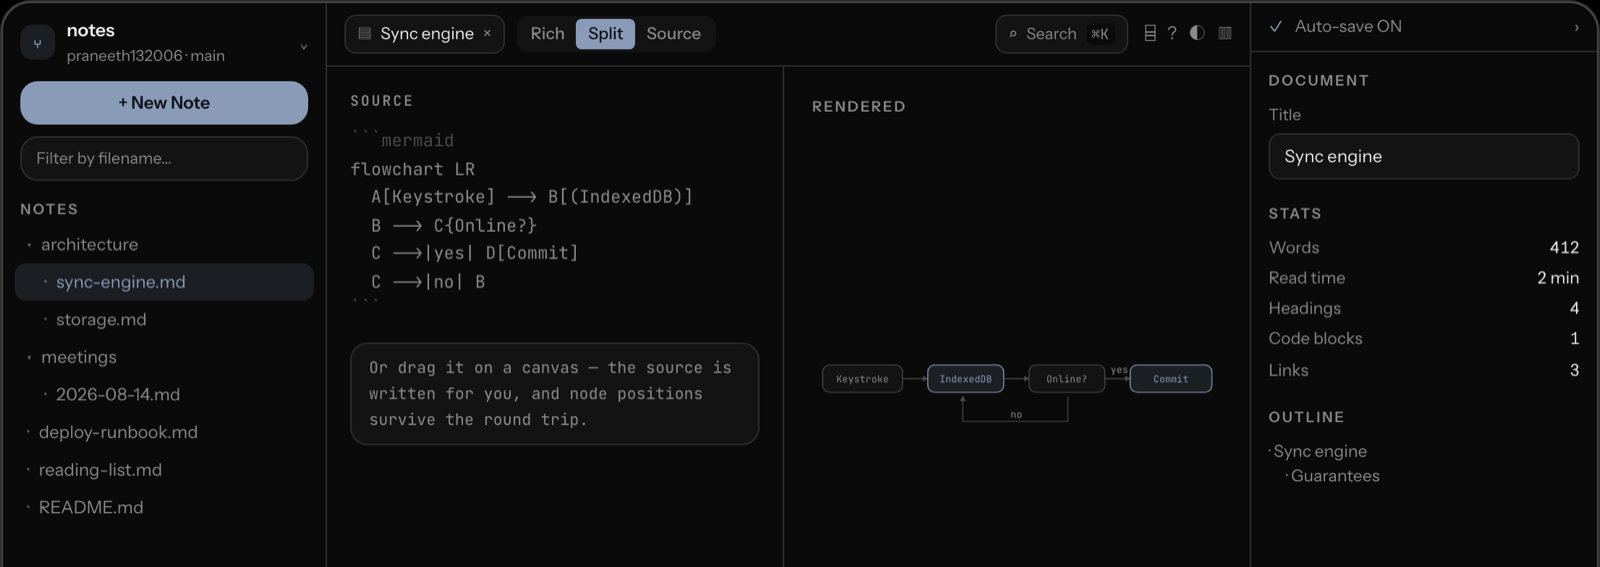Click the Code blocks stat row
The height and width of the screenshot is (567, 1600).
pyautogui.click(x=1424, y=339)
